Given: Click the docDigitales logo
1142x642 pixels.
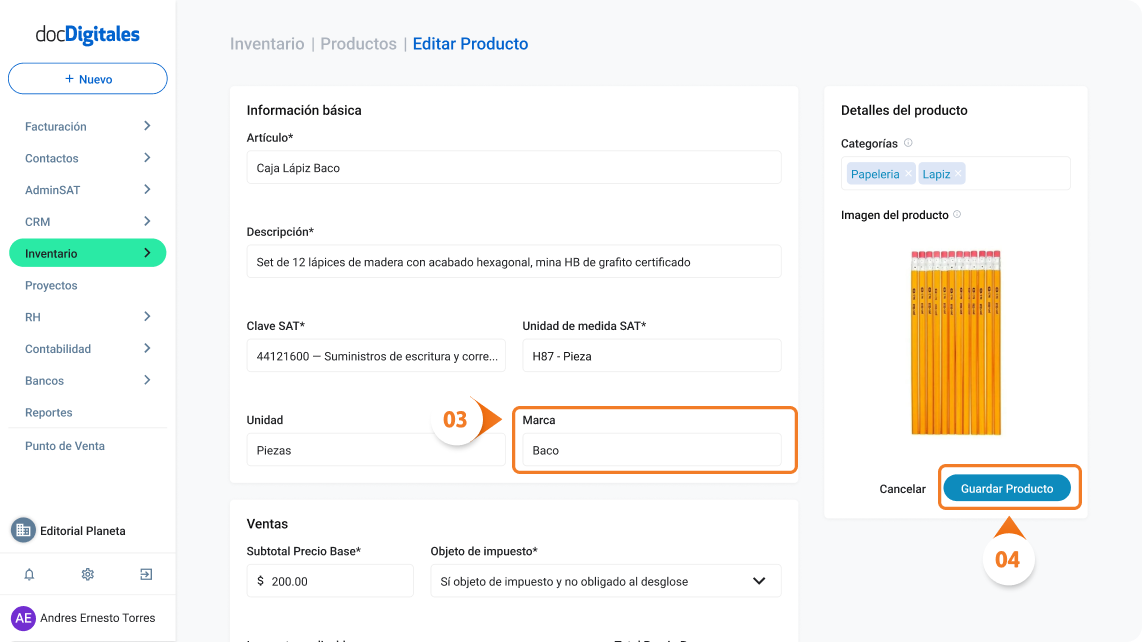Looking at the screenshot, I should tap(87, 34).
